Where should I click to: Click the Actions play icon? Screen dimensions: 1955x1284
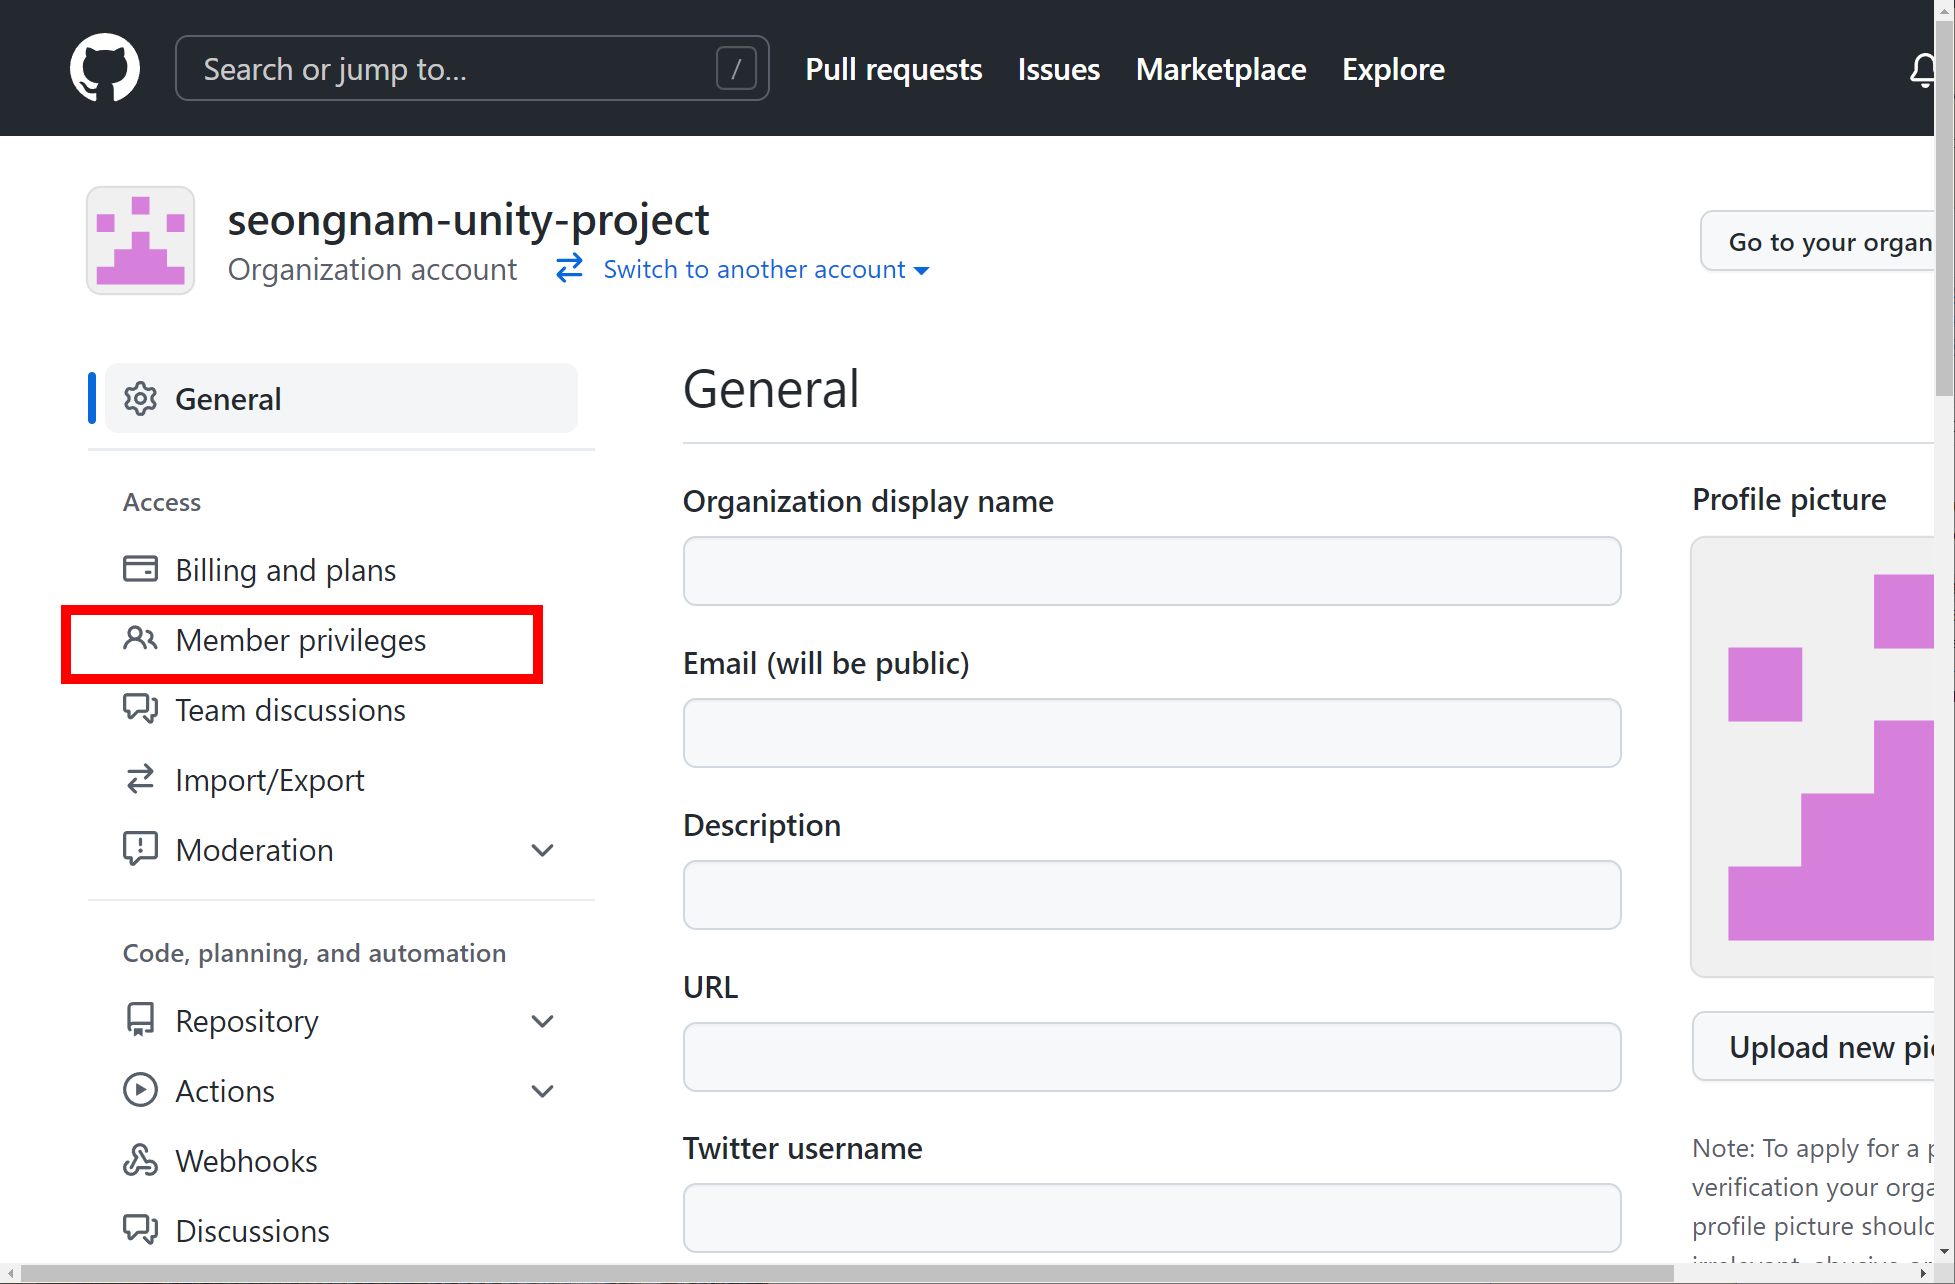pos(140,1090)
